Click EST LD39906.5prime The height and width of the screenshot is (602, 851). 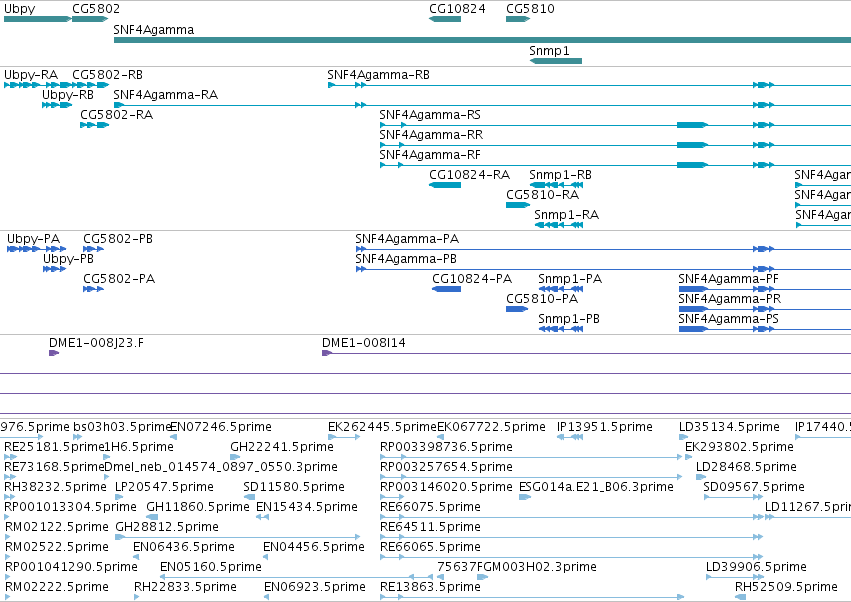click(x=756, y=568)
